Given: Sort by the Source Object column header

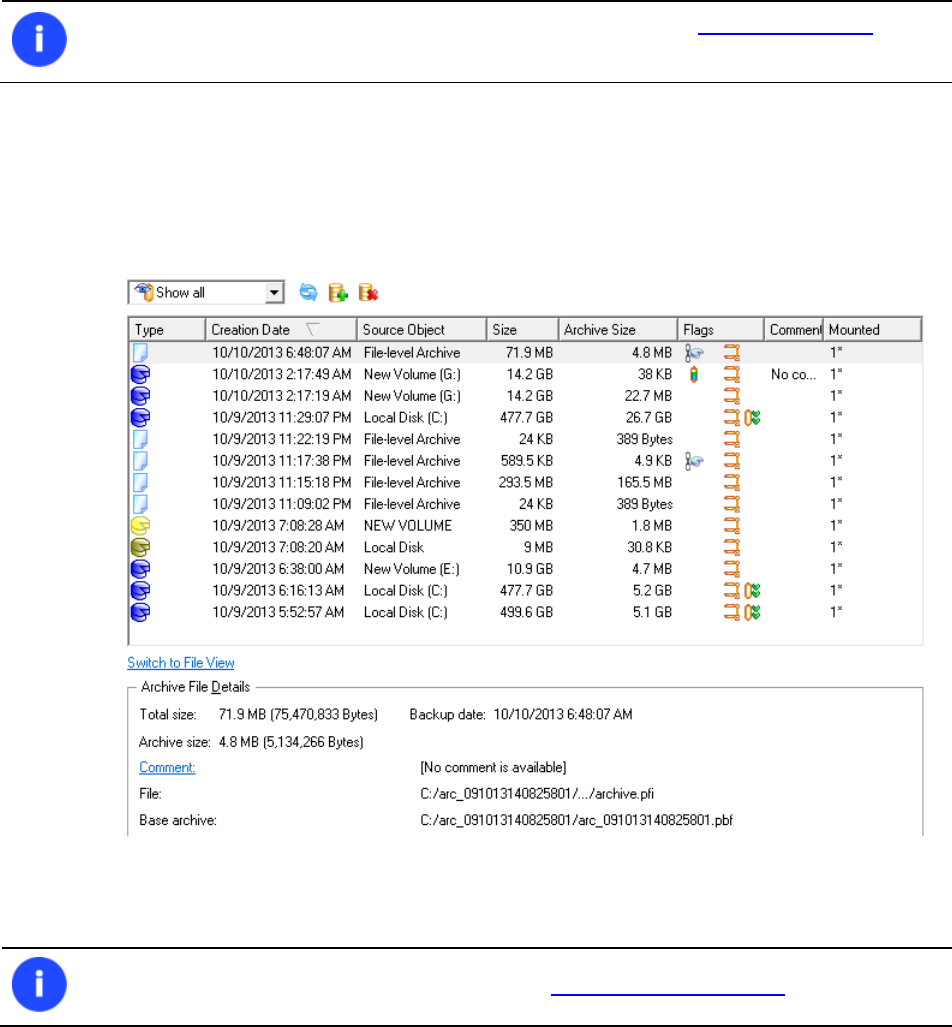Looking at the screenshot, I should pyautogui.click(x=421, y=329).
